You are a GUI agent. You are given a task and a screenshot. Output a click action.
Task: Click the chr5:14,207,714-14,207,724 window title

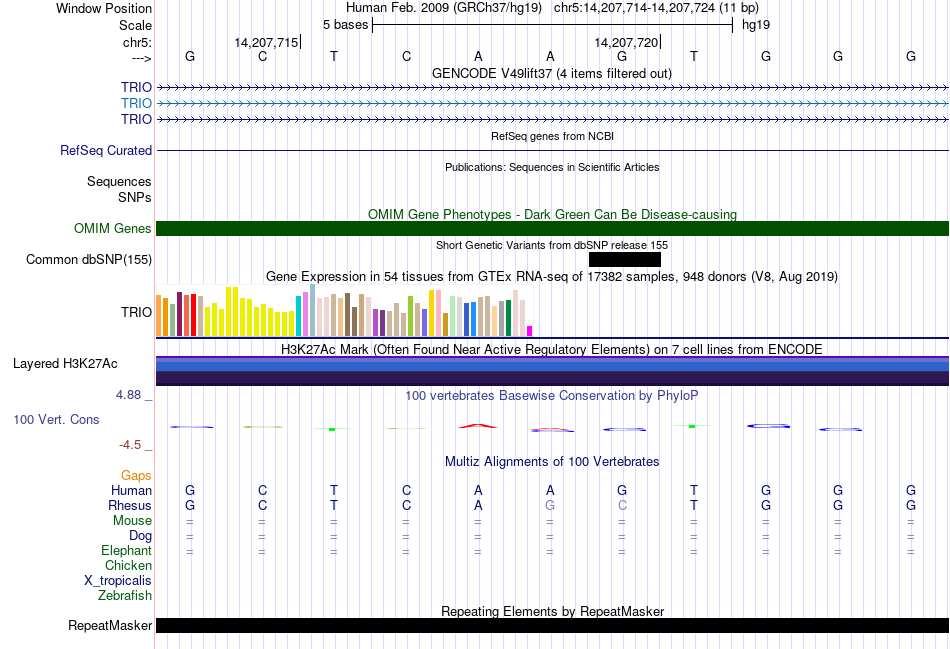[x=656, y=8]
